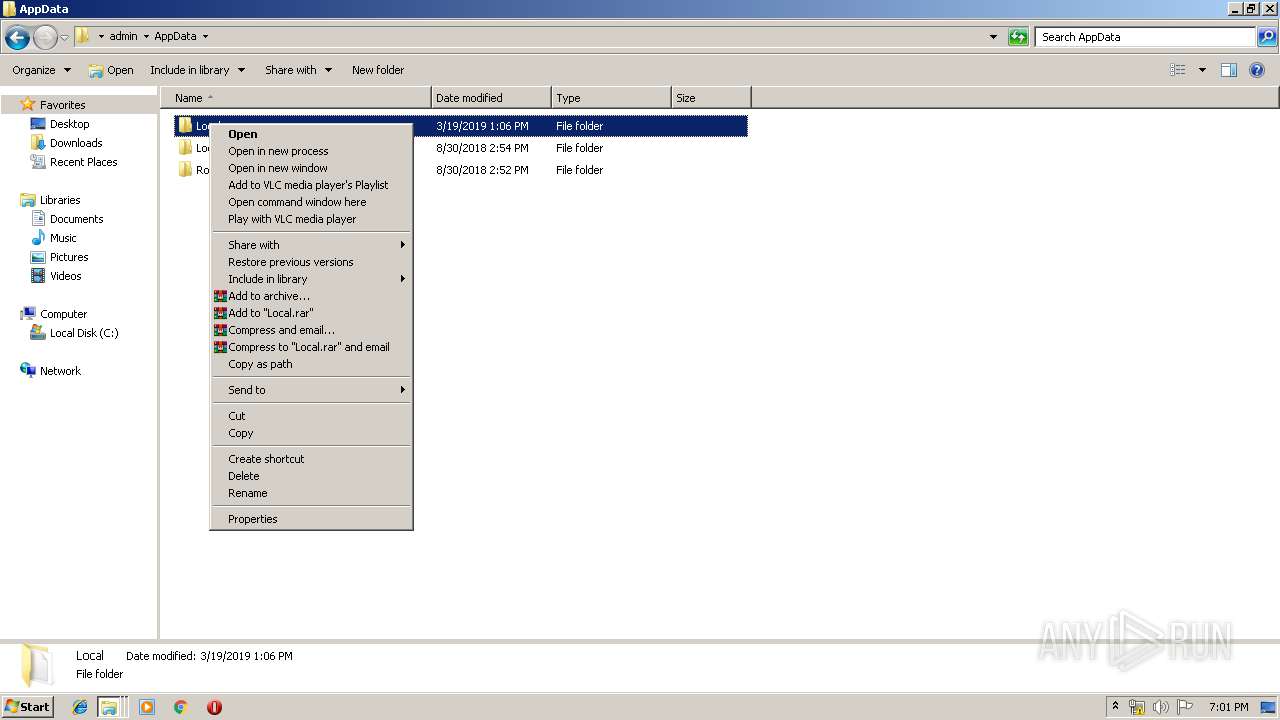Select Libraries header in navigation pane

tap(60, 200)
